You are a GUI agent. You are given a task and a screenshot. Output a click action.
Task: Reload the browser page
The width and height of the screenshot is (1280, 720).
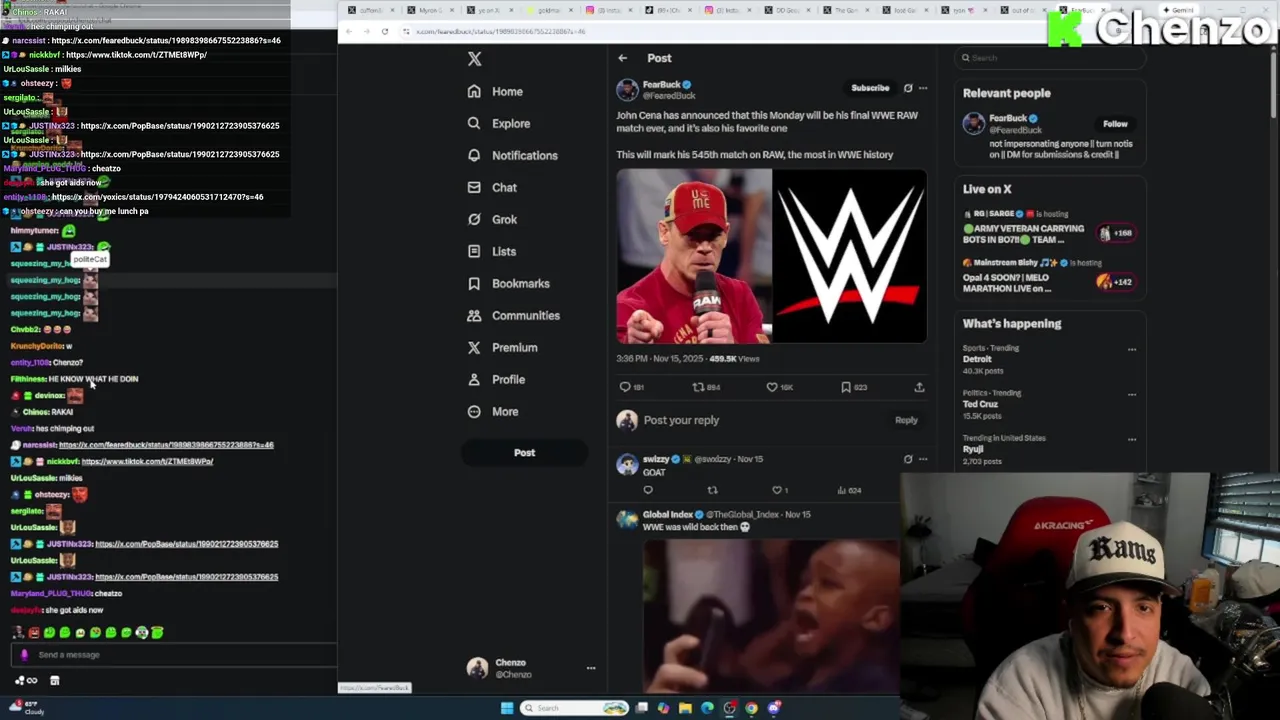(x=385, y=31)
